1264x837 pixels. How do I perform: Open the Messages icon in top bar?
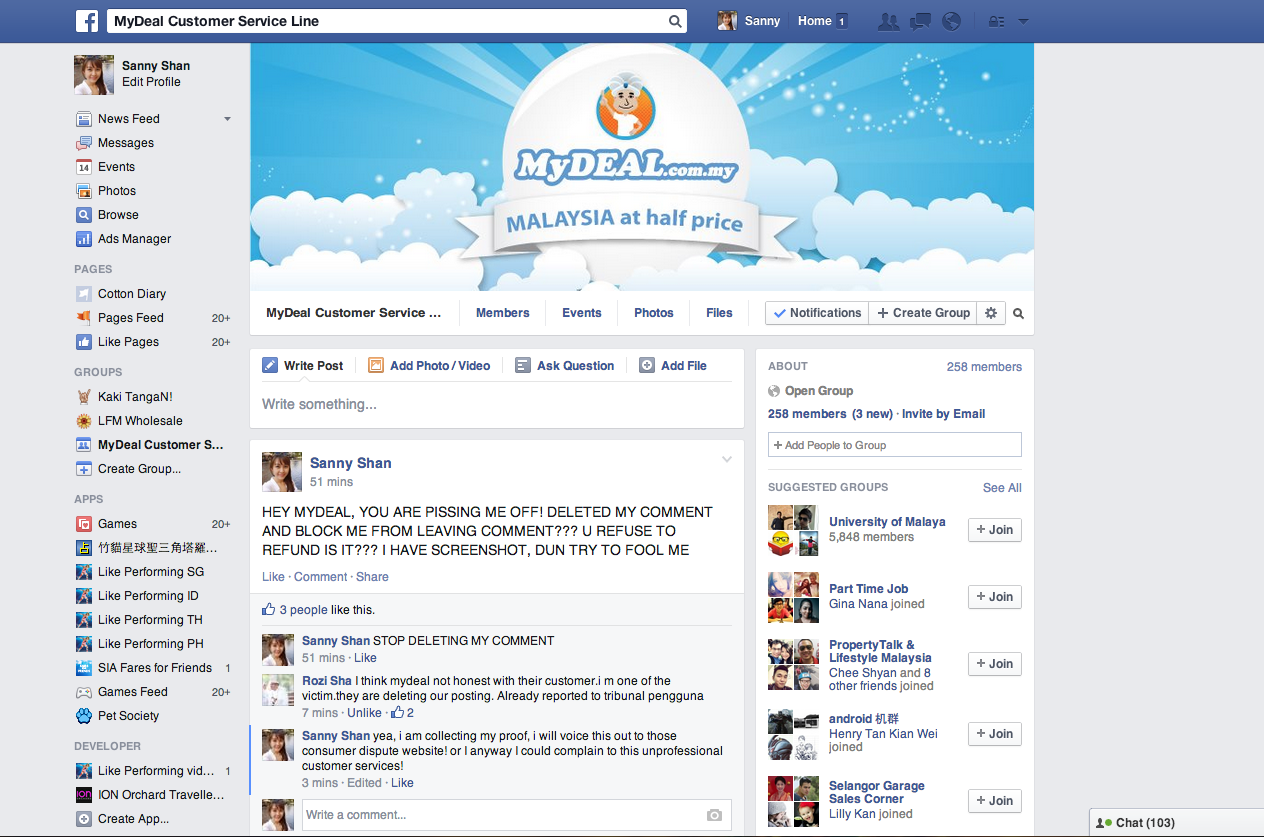click(x=920, y=21)
